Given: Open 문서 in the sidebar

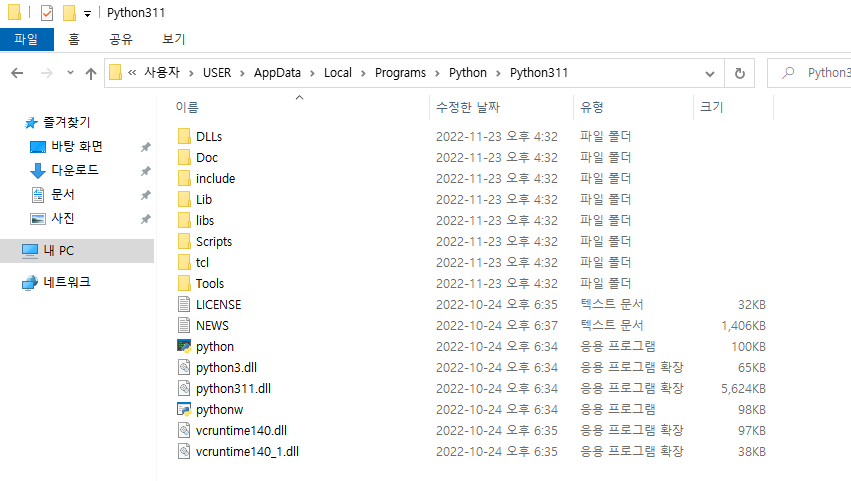Looking at the screenshot, I should tap(62, 194).
